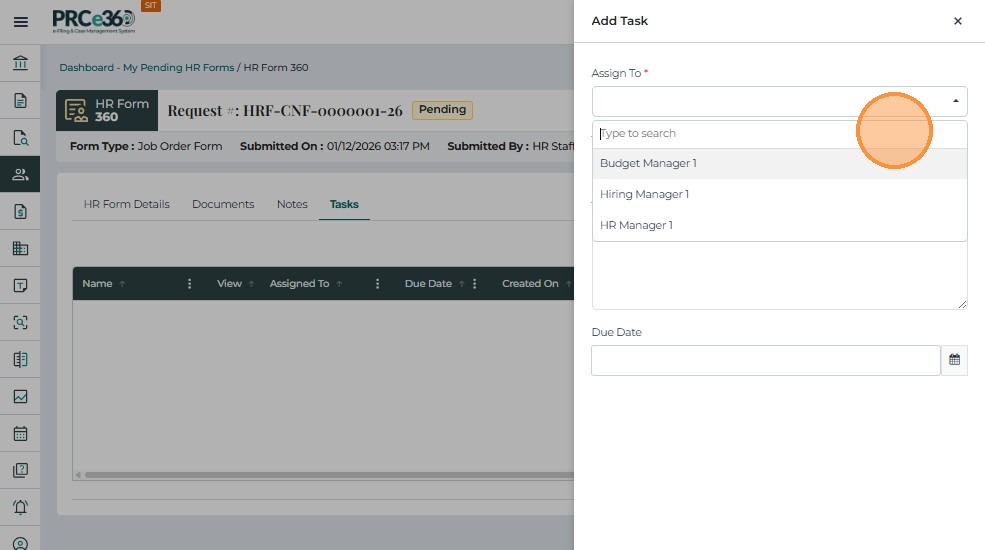Image resolution: width=985 pixels, height=550 pixels.
Task: Select Hiring Manager 1 option
Action: [x=780, y=194]
